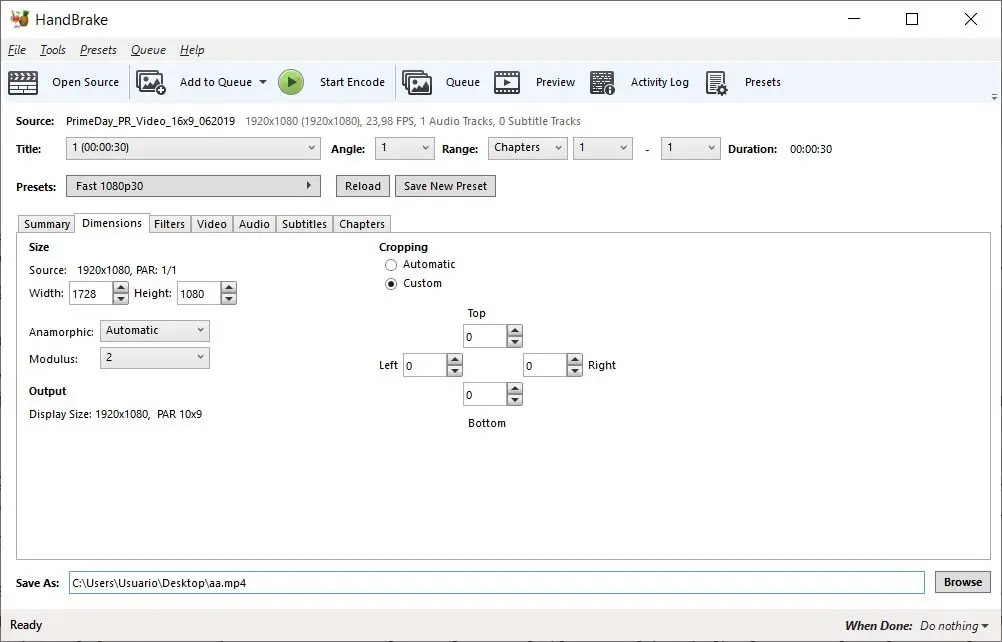Select the Custom cropping radio button
This screenshot has height=642, width=1002.
pos(390,284)
